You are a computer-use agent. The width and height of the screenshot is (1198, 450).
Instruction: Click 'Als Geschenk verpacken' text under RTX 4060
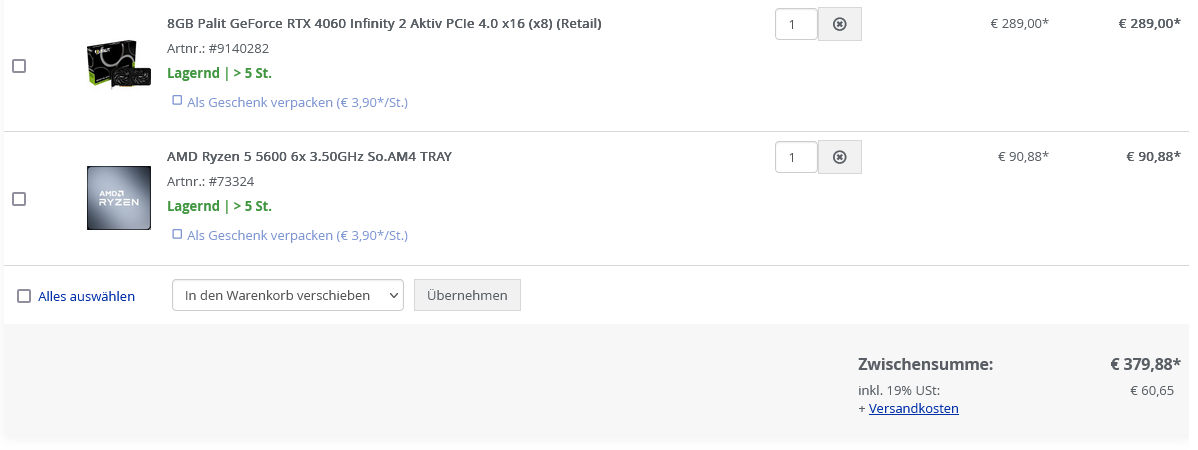[297, 102]
